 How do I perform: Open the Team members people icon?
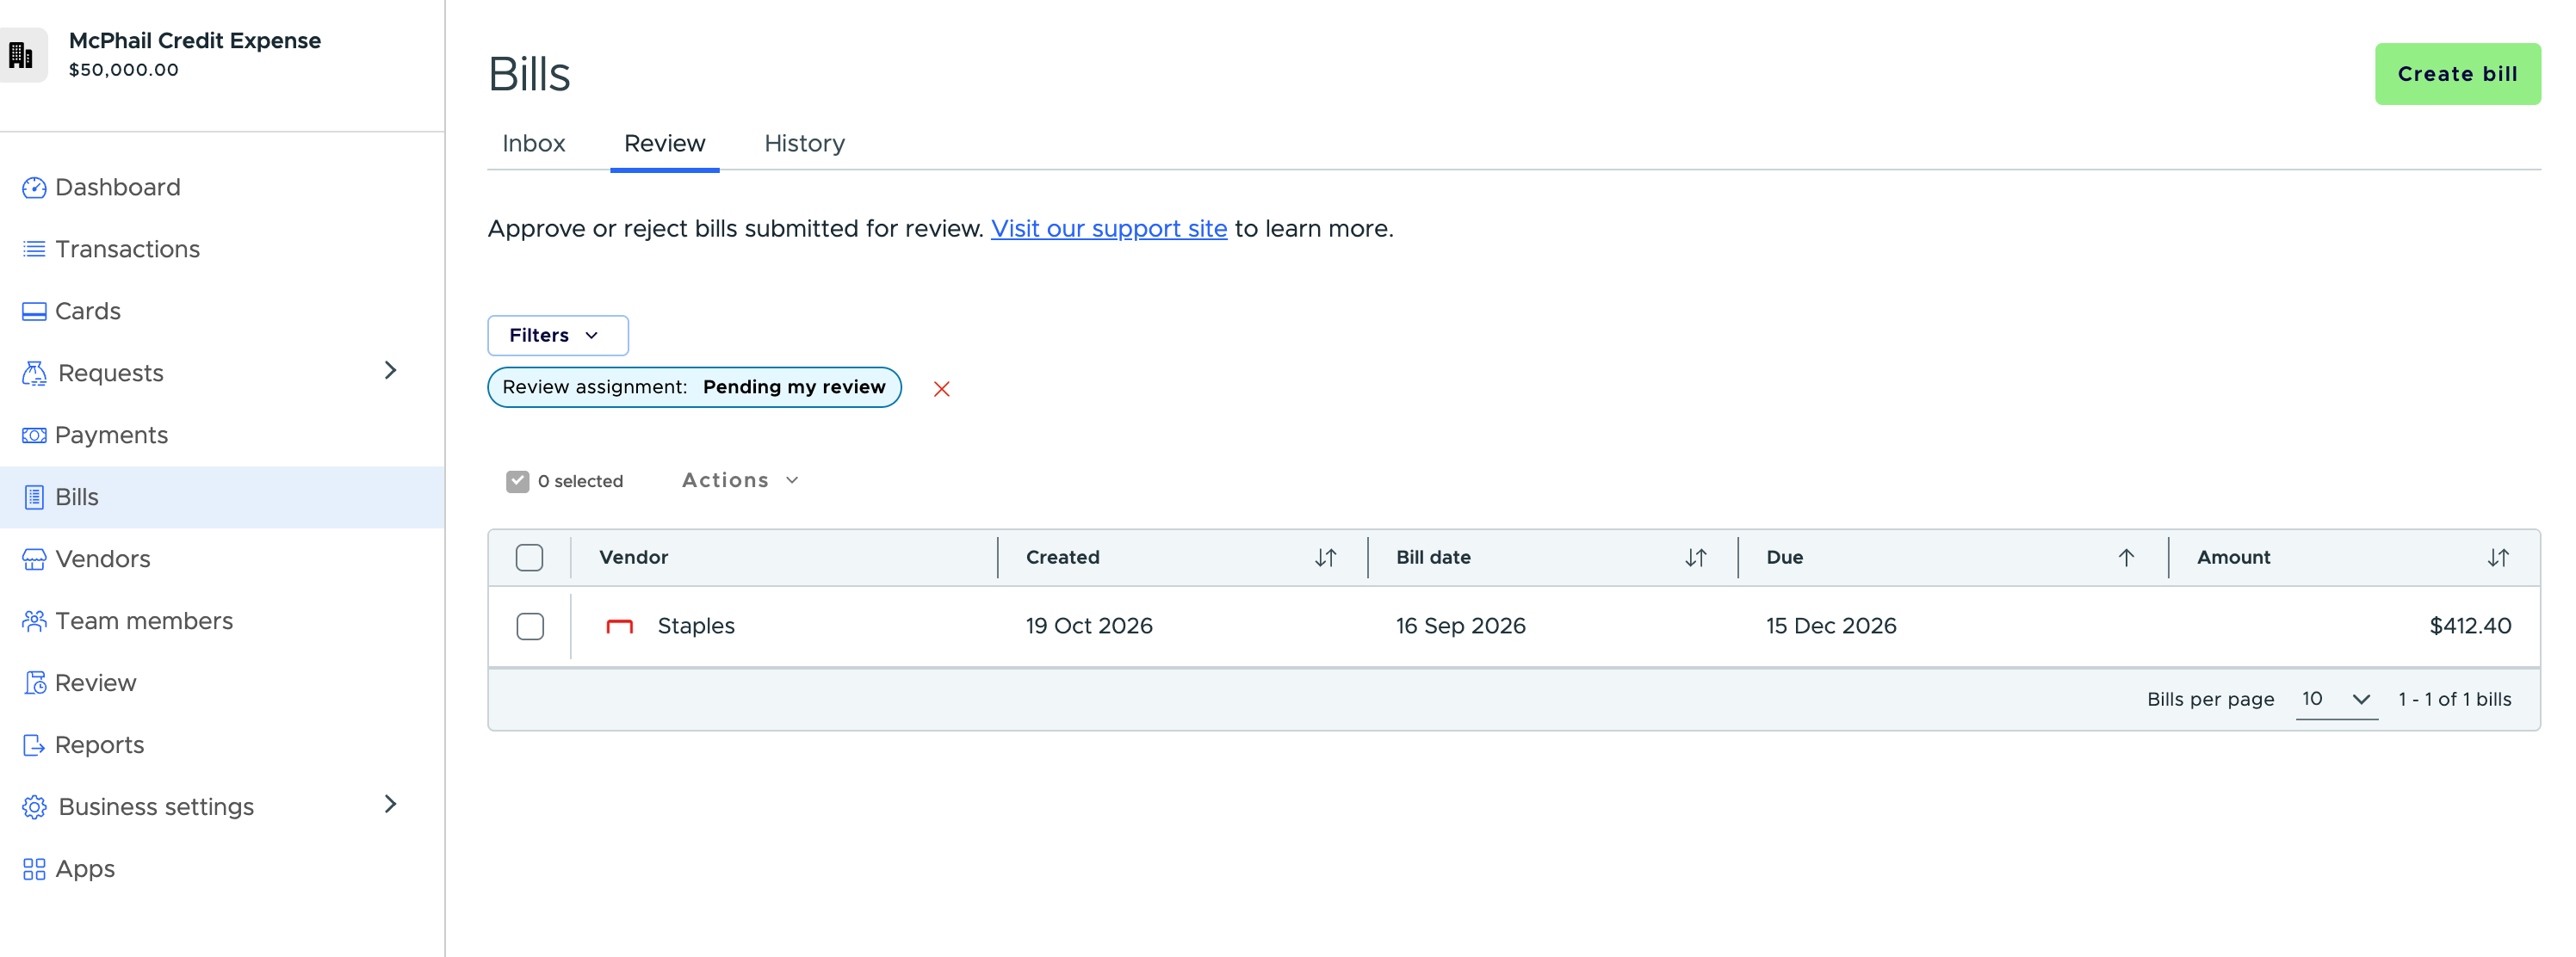pos(34,621)
